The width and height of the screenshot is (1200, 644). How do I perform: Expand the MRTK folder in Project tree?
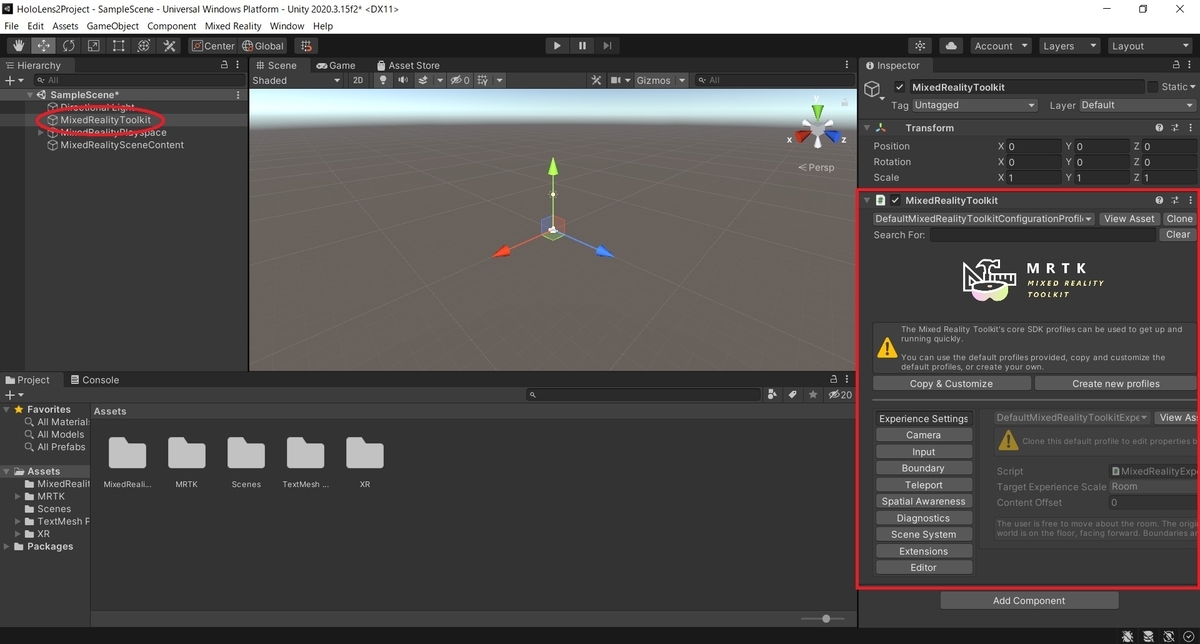tap(18, 496)
